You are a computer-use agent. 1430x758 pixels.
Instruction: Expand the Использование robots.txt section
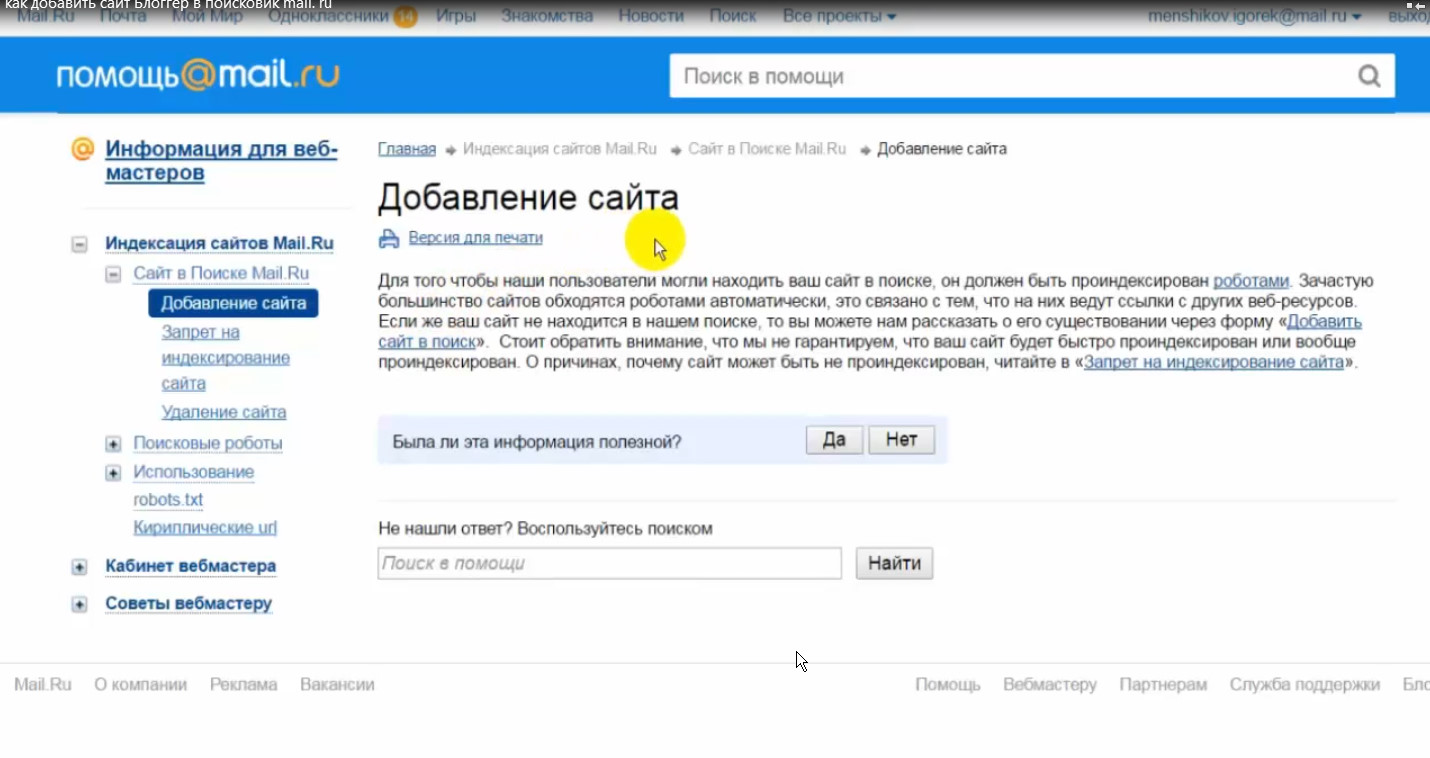113,473
